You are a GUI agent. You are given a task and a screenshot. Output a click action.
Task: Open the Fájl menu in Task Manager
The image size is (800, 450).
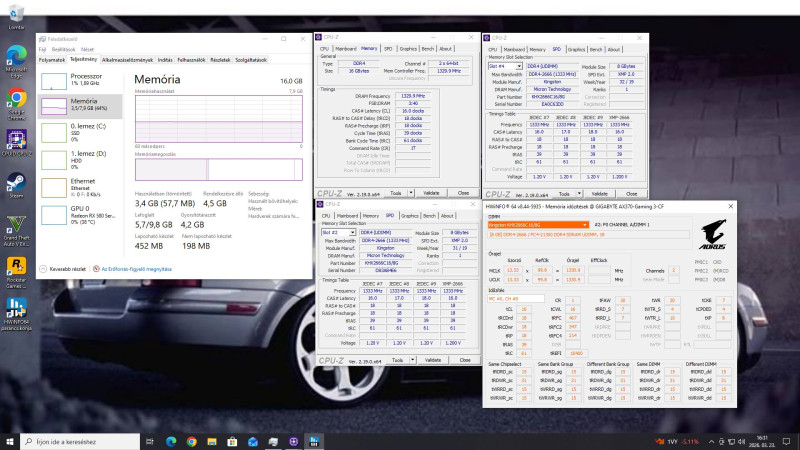pos(42,49)
